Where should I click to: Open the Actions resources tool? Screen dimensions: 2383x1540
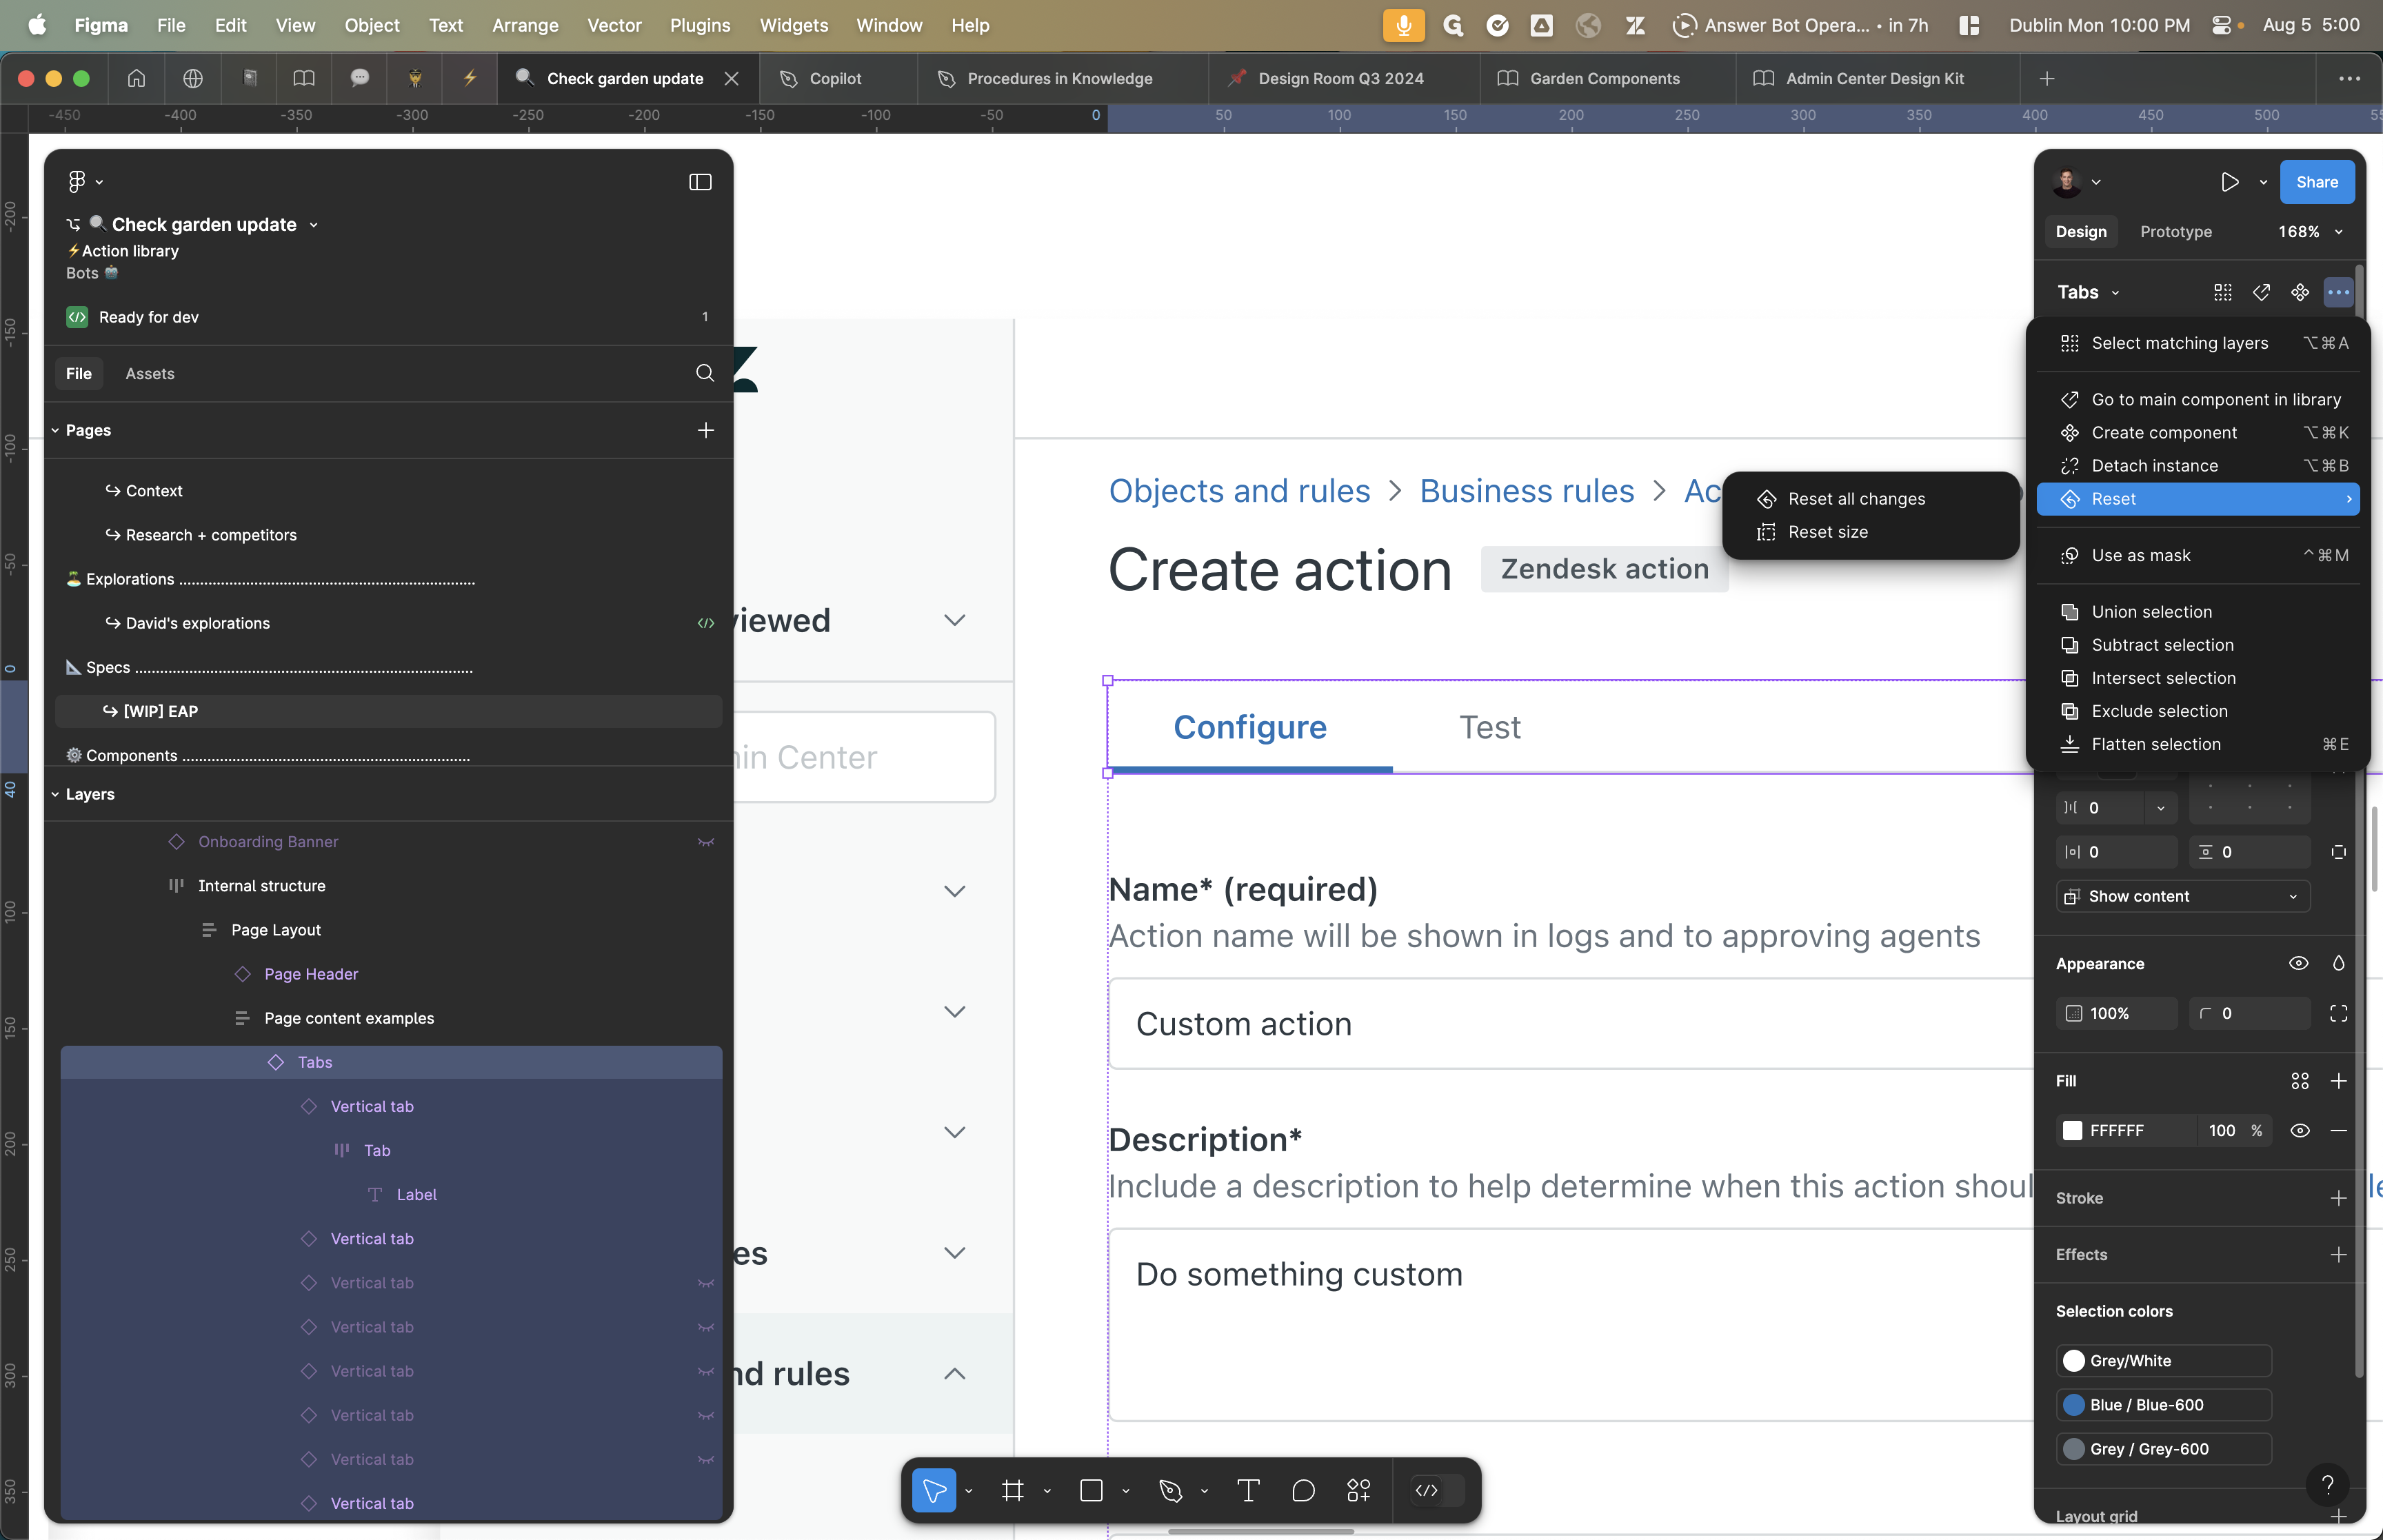point(1358,1490)
